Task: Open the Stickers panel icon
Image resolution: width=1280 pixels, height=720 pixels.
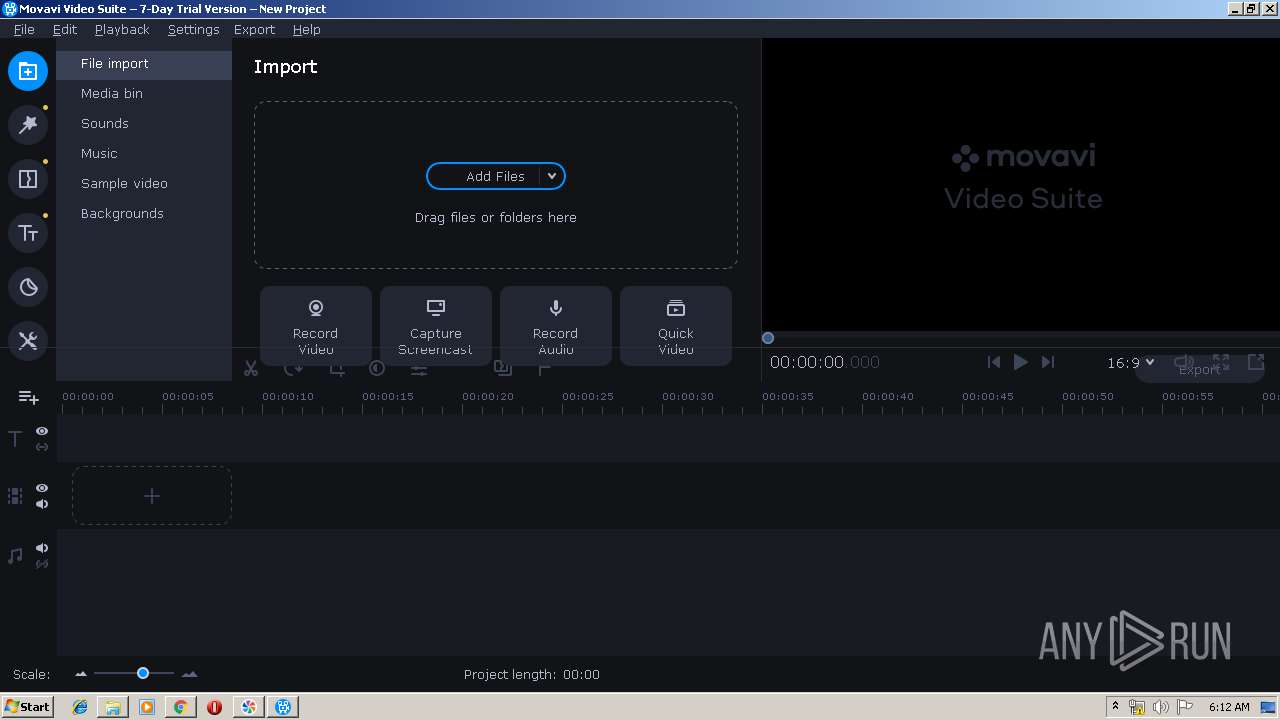Action: point(28,287)
